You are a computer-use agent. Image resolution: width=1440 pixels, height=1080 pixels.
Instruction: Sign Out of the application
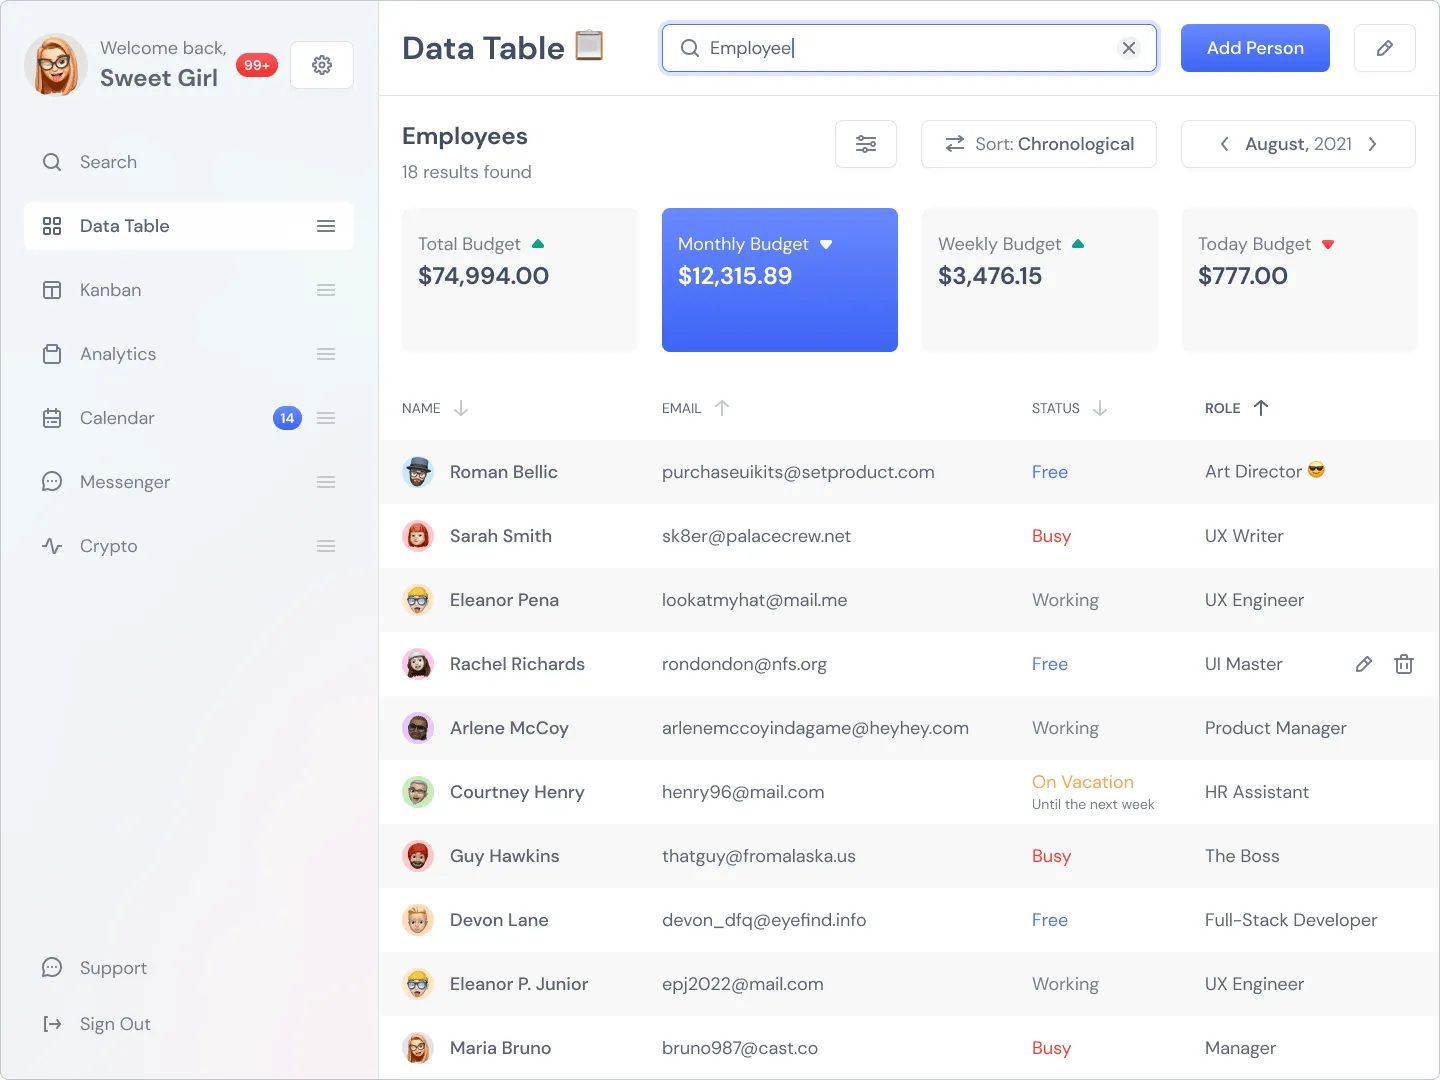click(115, 1024)
